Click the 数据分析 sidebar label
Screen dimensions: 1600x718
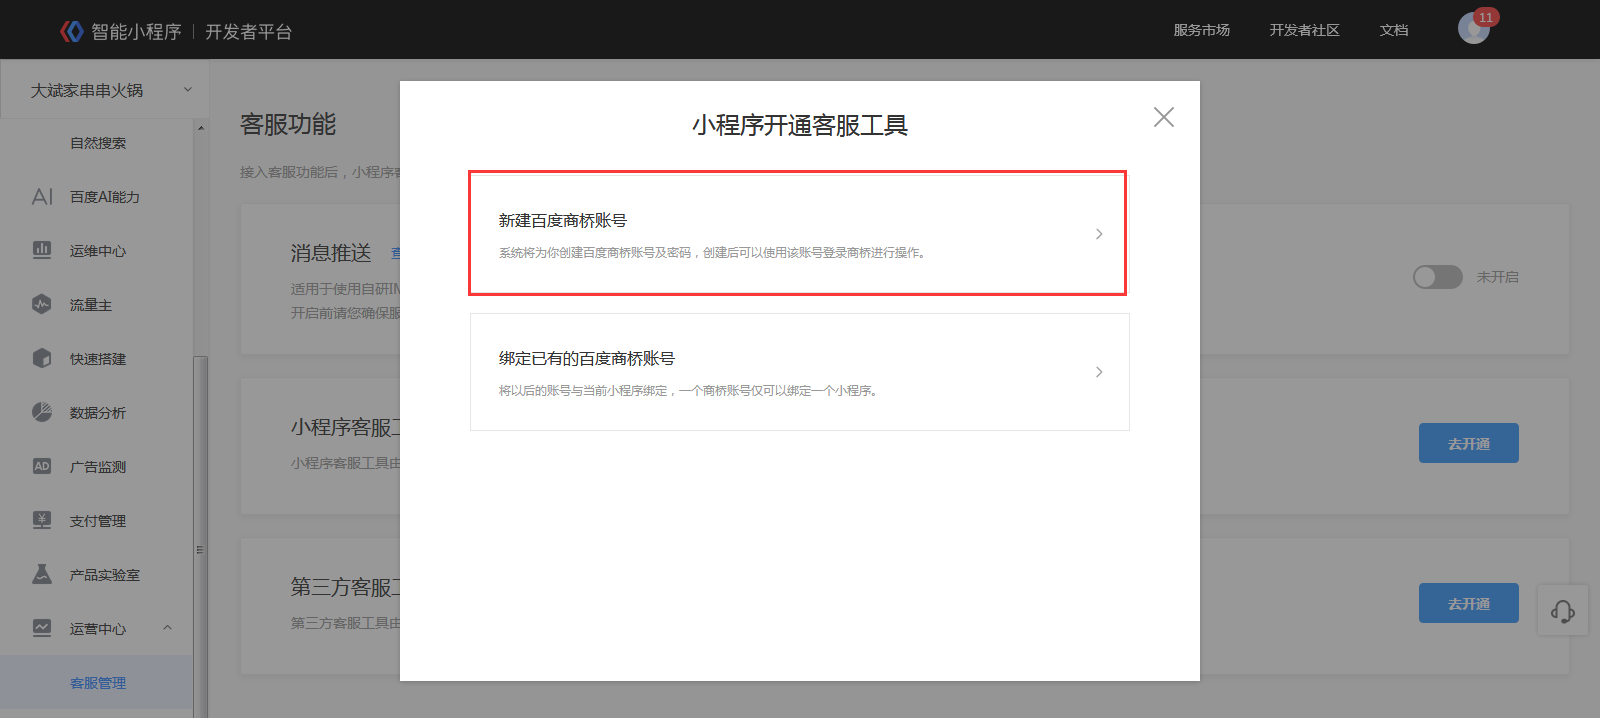98,413
